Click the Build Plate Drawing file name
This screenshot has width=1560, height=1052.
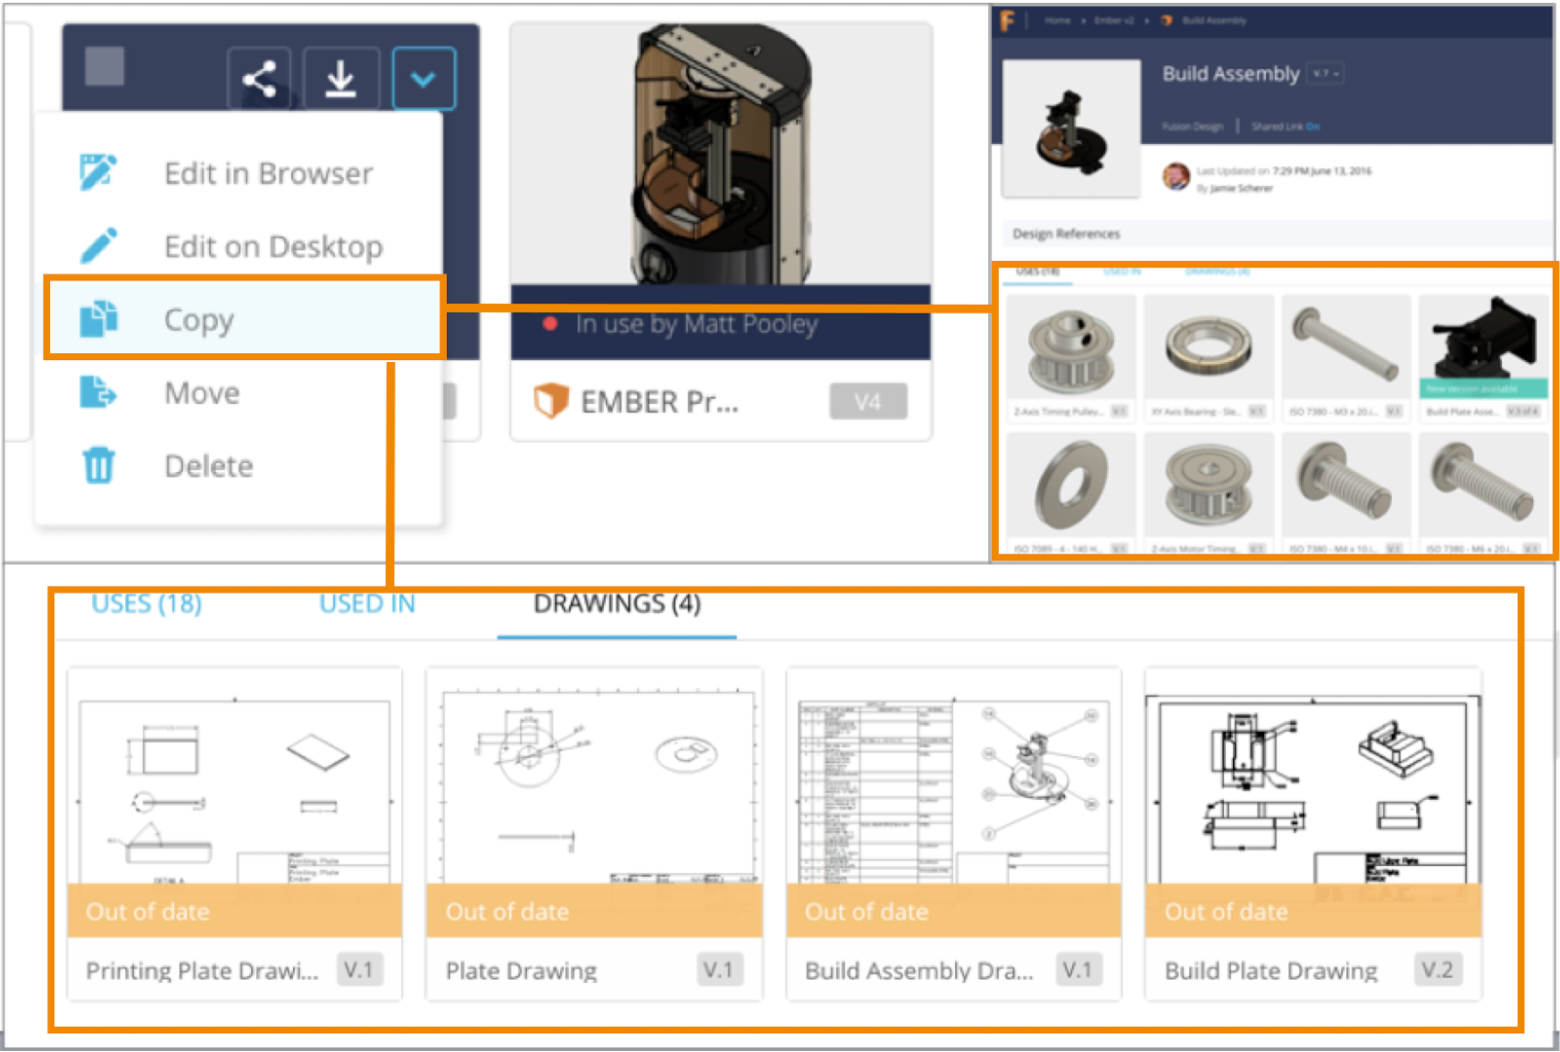pyautogui.click(x=1271, y=971)
